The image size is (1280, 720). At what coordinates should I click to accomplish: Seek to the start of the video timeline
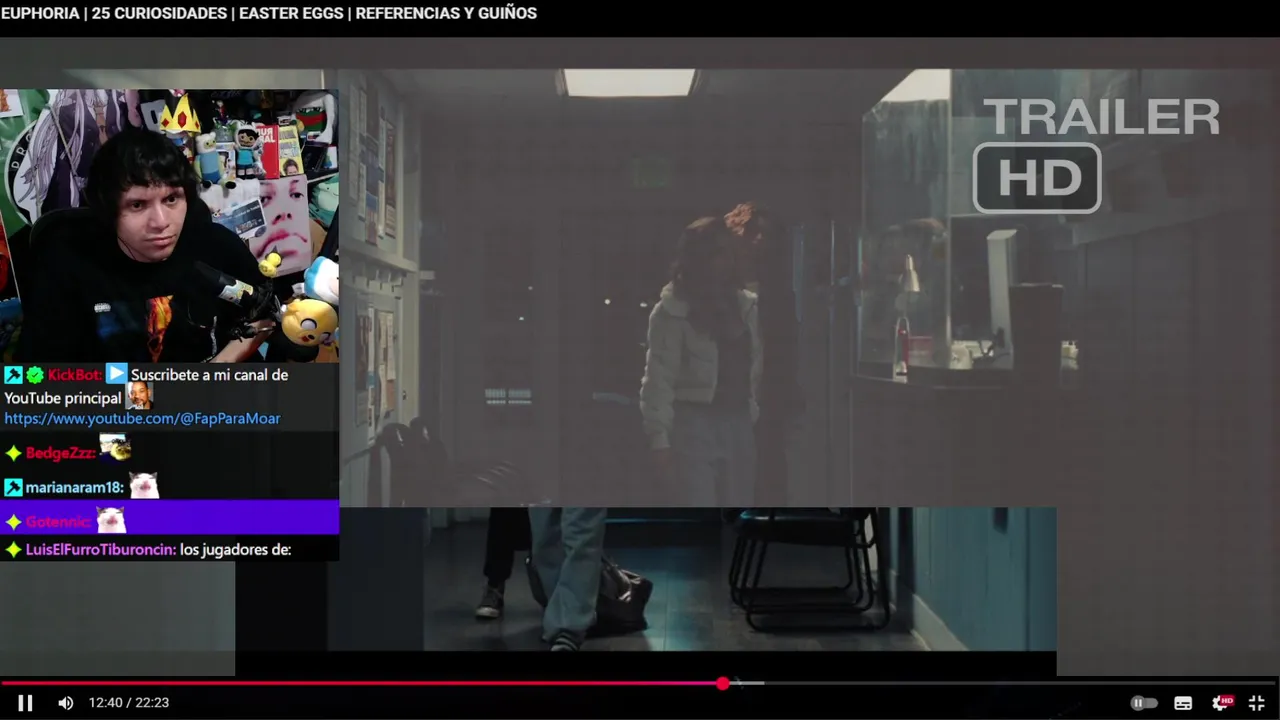point(4,684)
